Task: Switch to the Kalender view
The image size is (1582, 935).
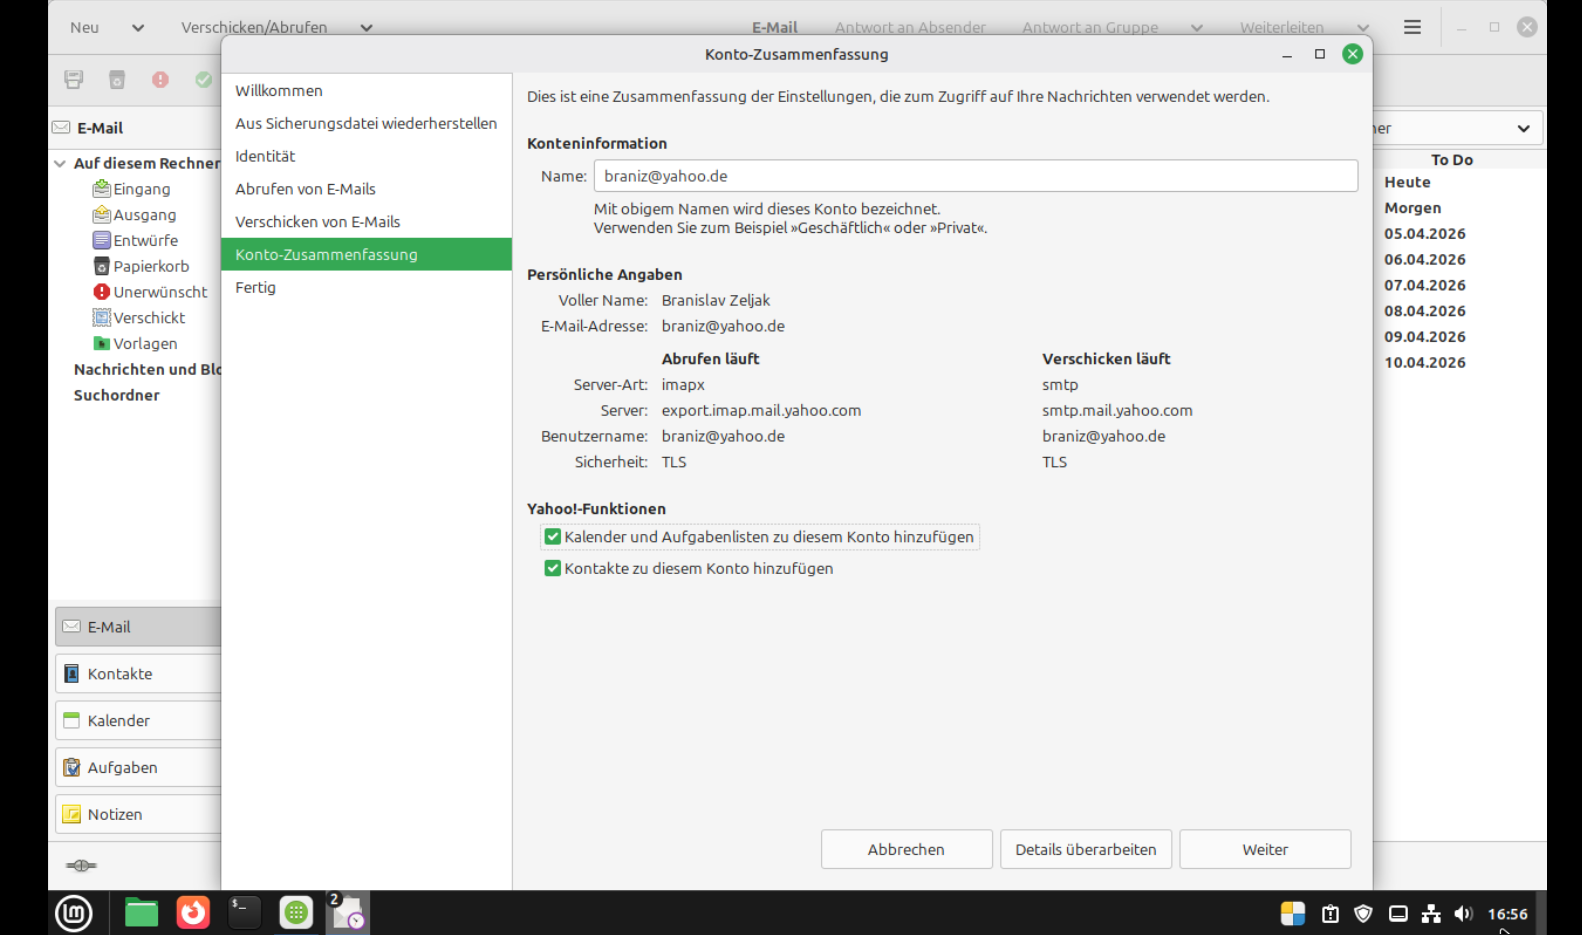Action: (118, 721)
